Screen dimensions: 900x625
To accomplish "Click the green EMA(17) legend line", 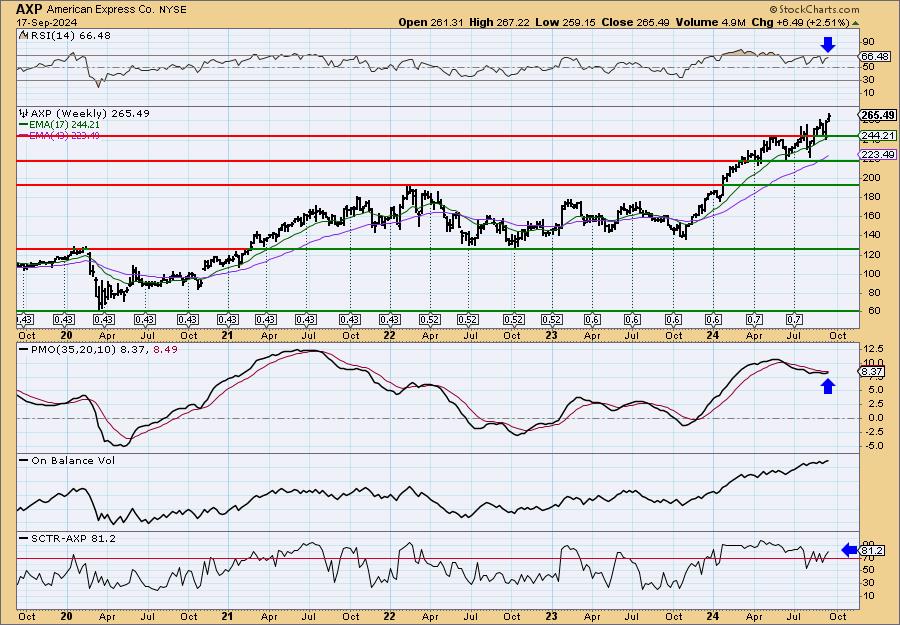I will tap(24, 125).
